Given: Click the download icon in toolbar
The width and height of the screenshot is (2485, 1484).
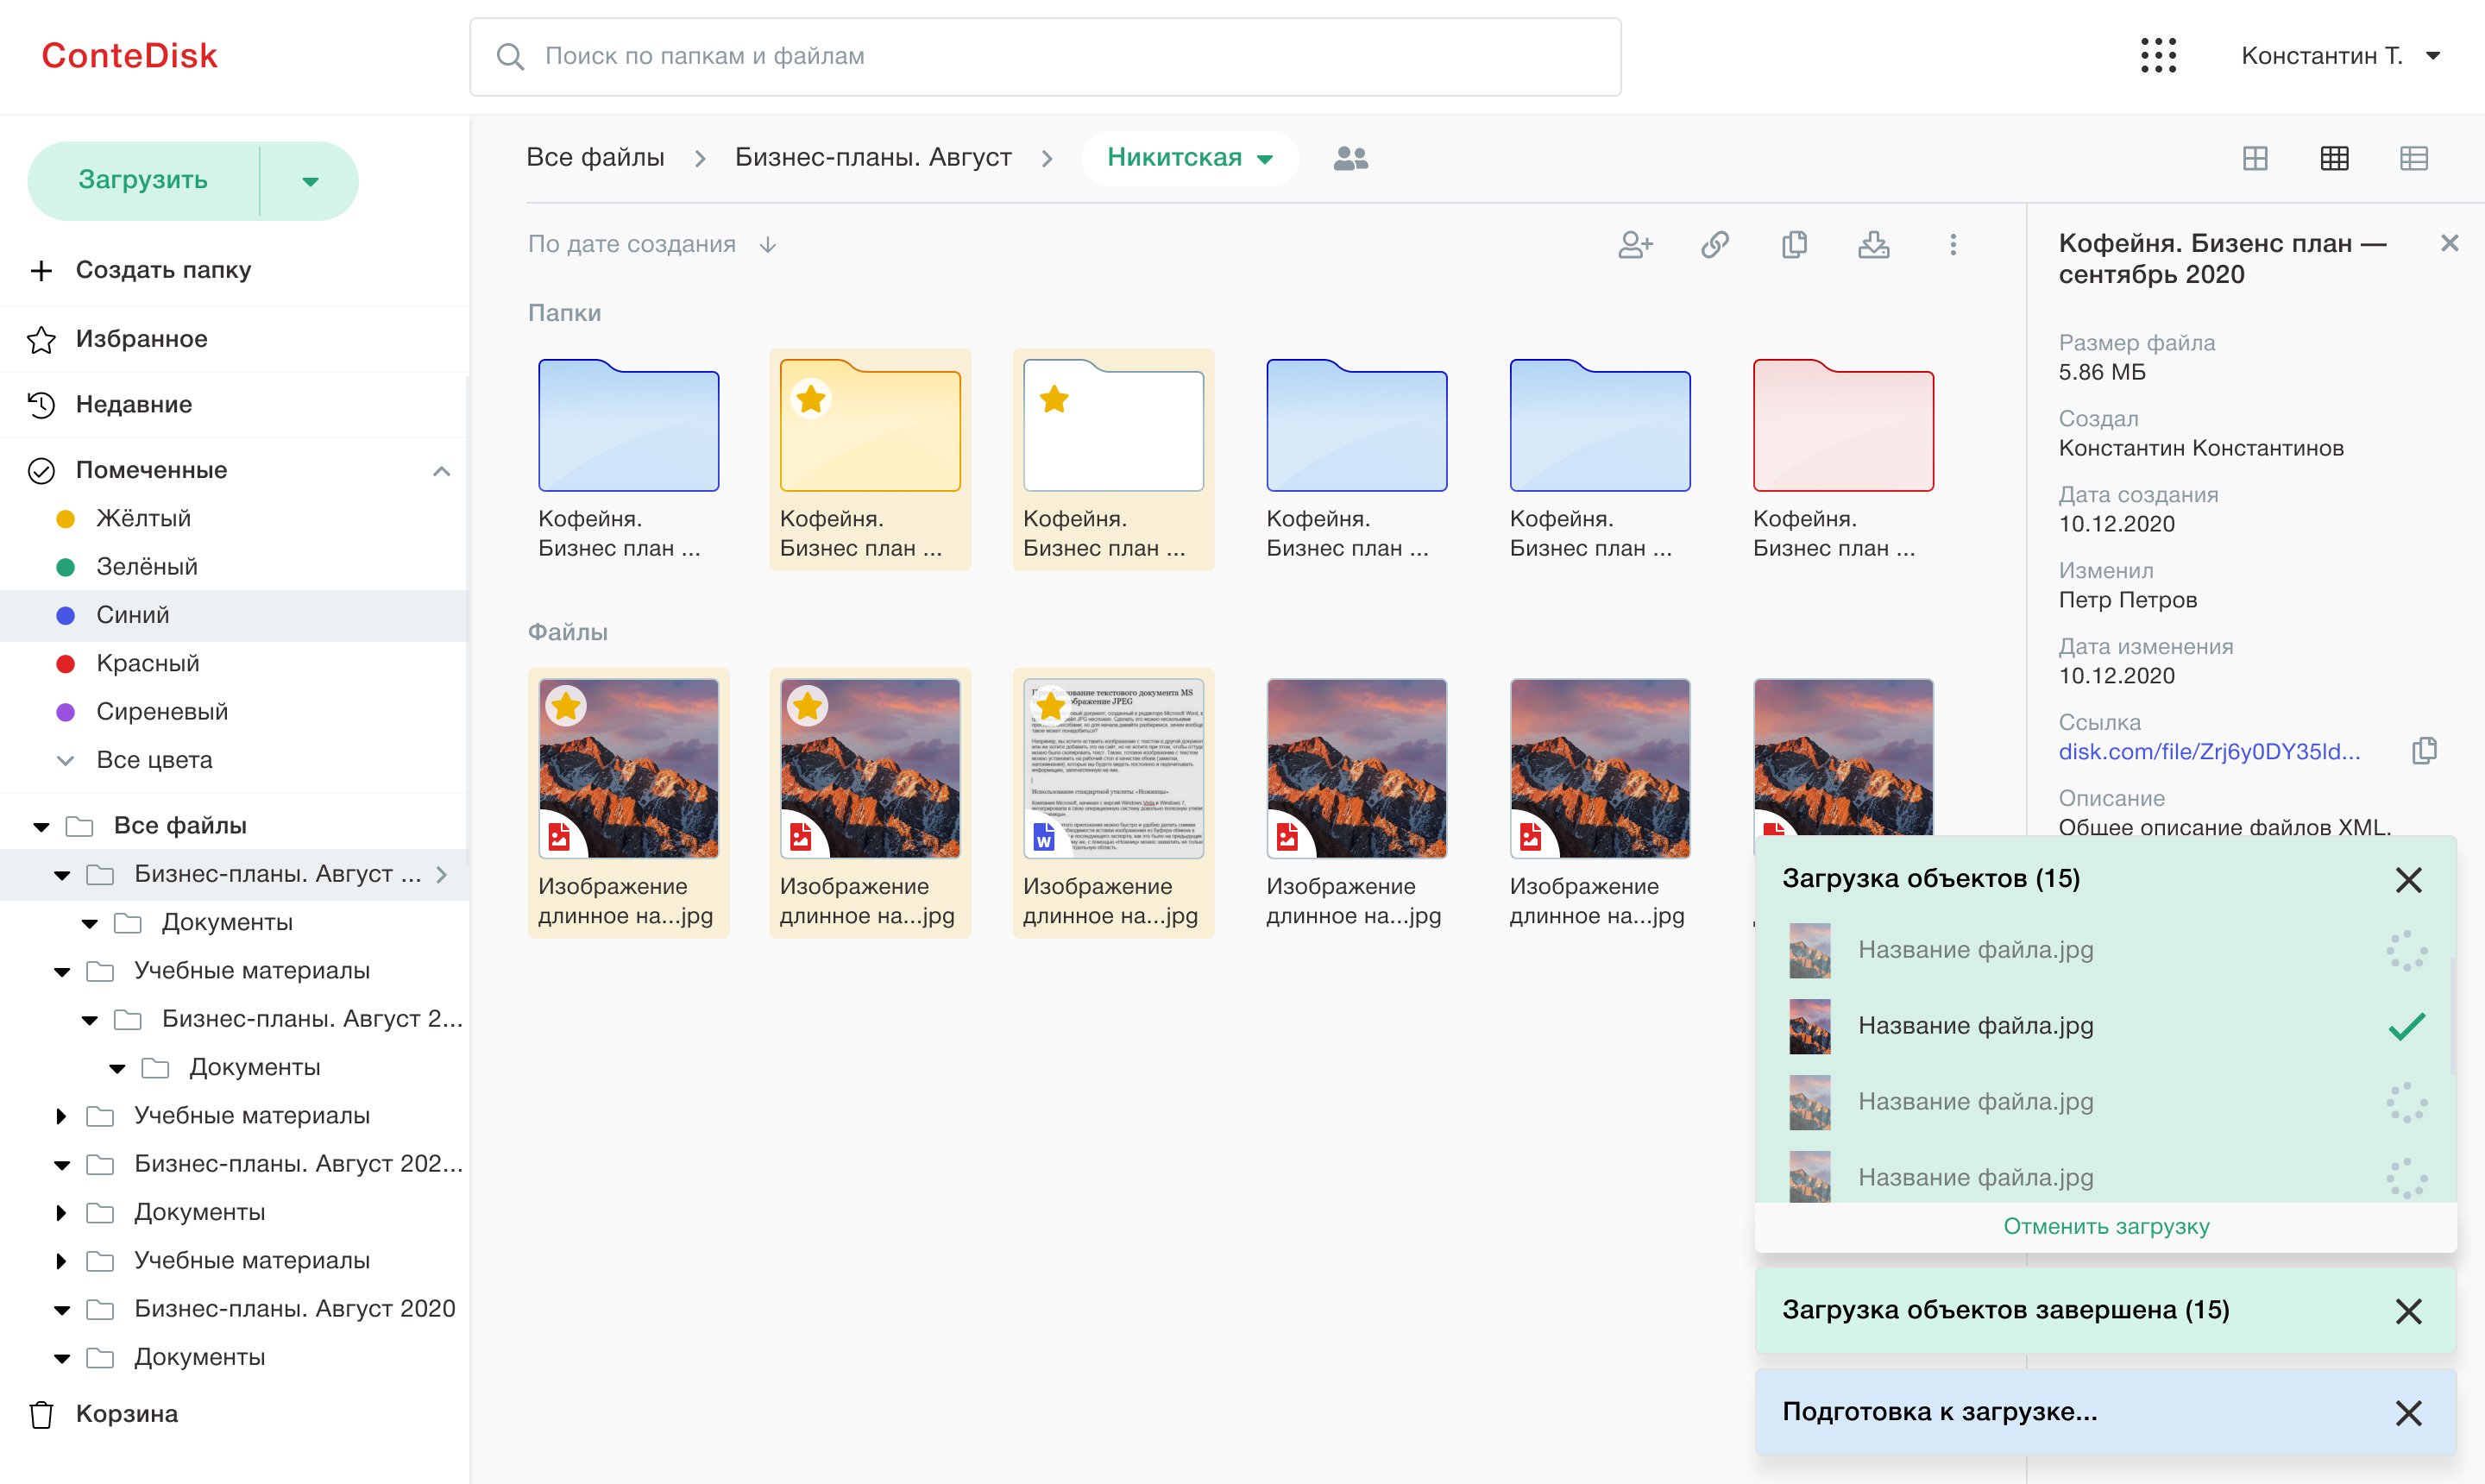Looking at the screenshot, I should point(1873,245).
